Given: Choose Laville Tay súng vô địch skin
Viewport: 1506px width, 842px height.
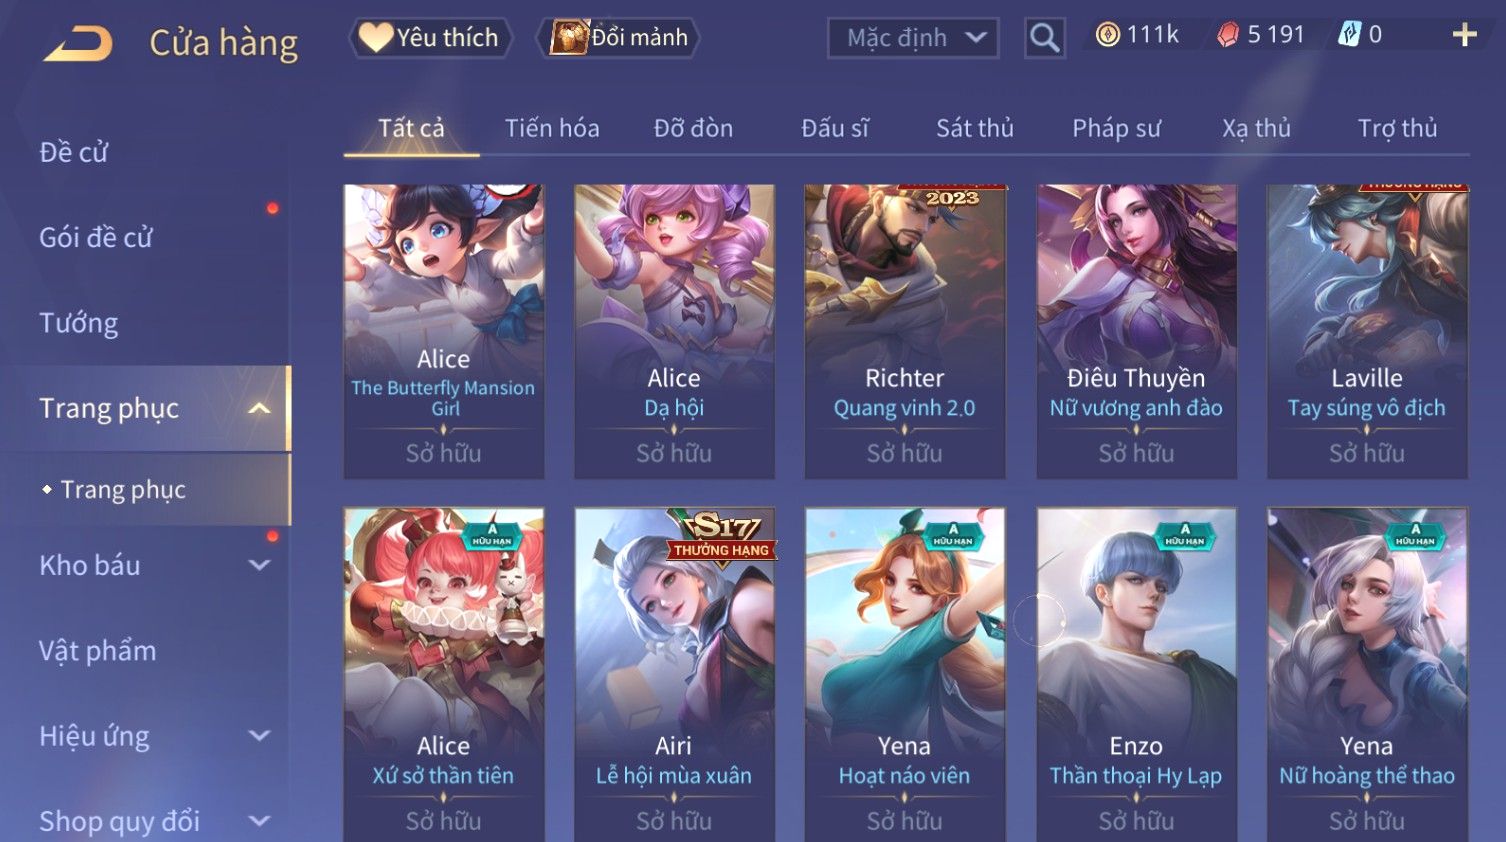Looking at the screenshot, I should (x=1367, y=331).
